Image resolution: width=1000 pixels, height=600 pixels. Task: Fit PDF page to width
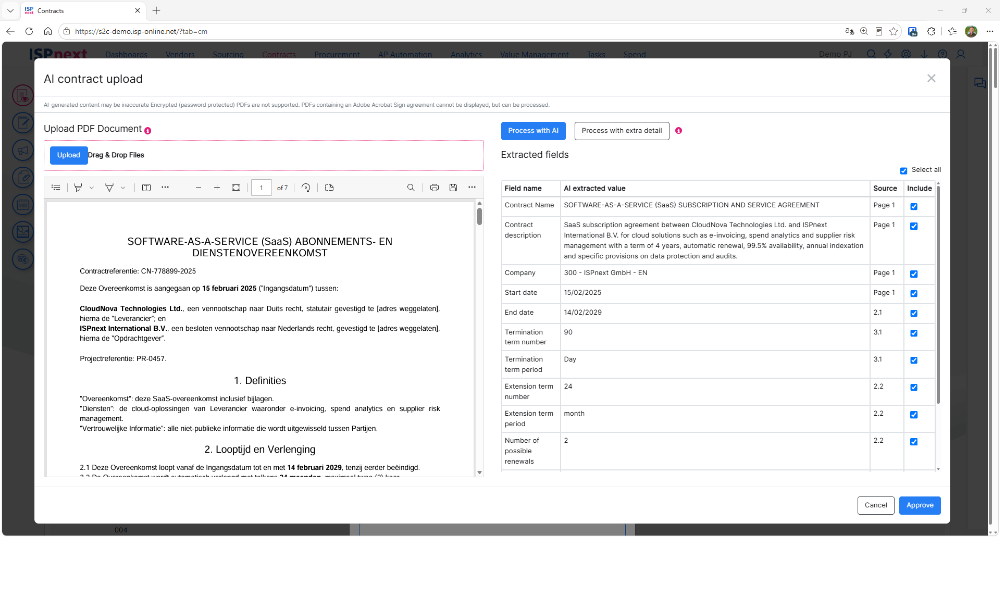pyautogui.click(x=236, y=187)
